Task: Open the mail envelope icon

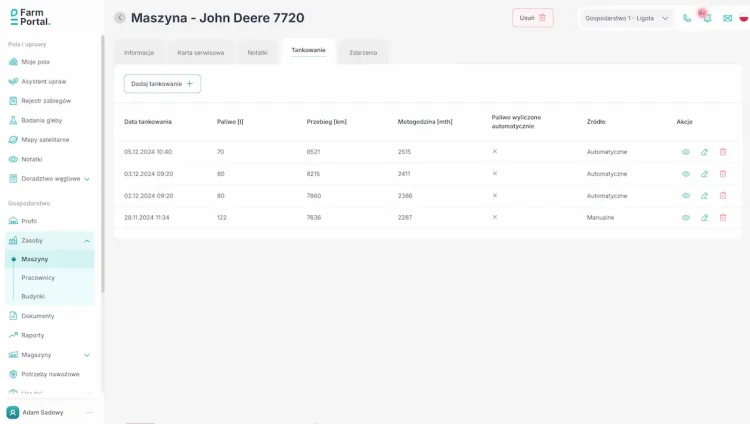Action: [x=727, y=18]
